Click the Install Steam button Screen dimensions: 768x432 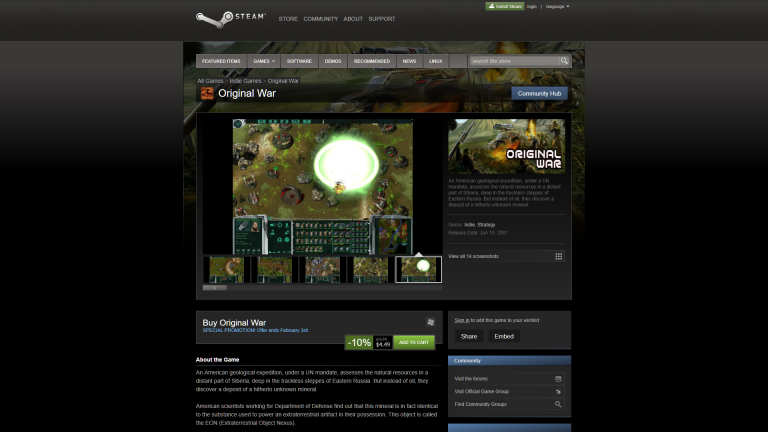[505, 6]
